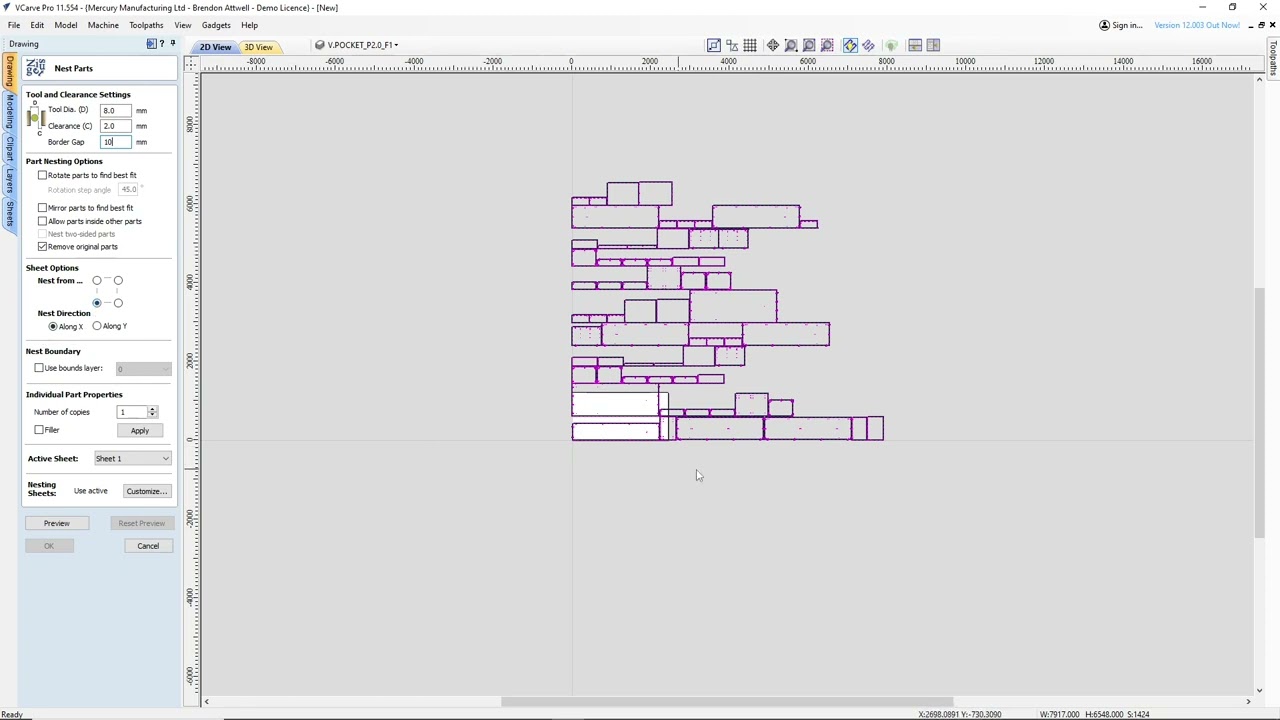Screen dimensions: 1280x720
Task: Uncheck Remove original parts
Action: pyautogui.click(x=43, y=247)
